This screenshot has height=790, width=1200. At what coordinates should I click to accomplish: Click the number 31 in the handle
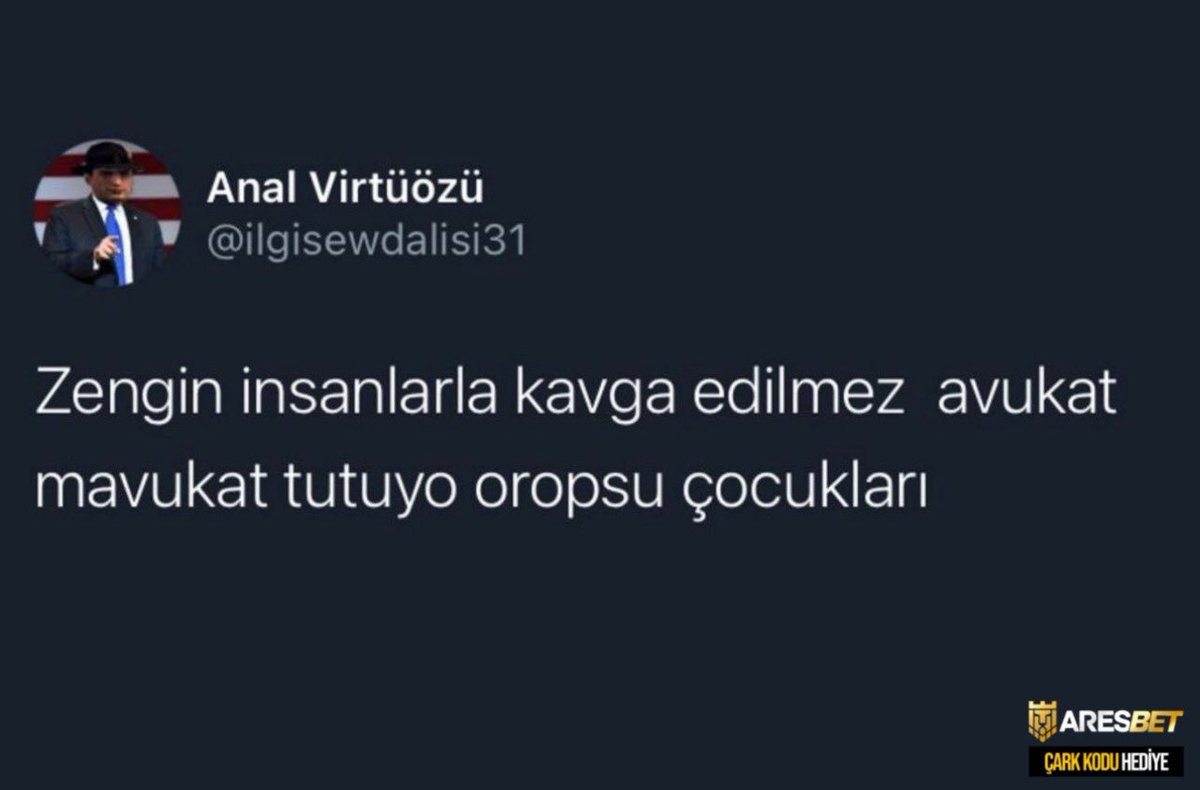(x=504, y=241)
